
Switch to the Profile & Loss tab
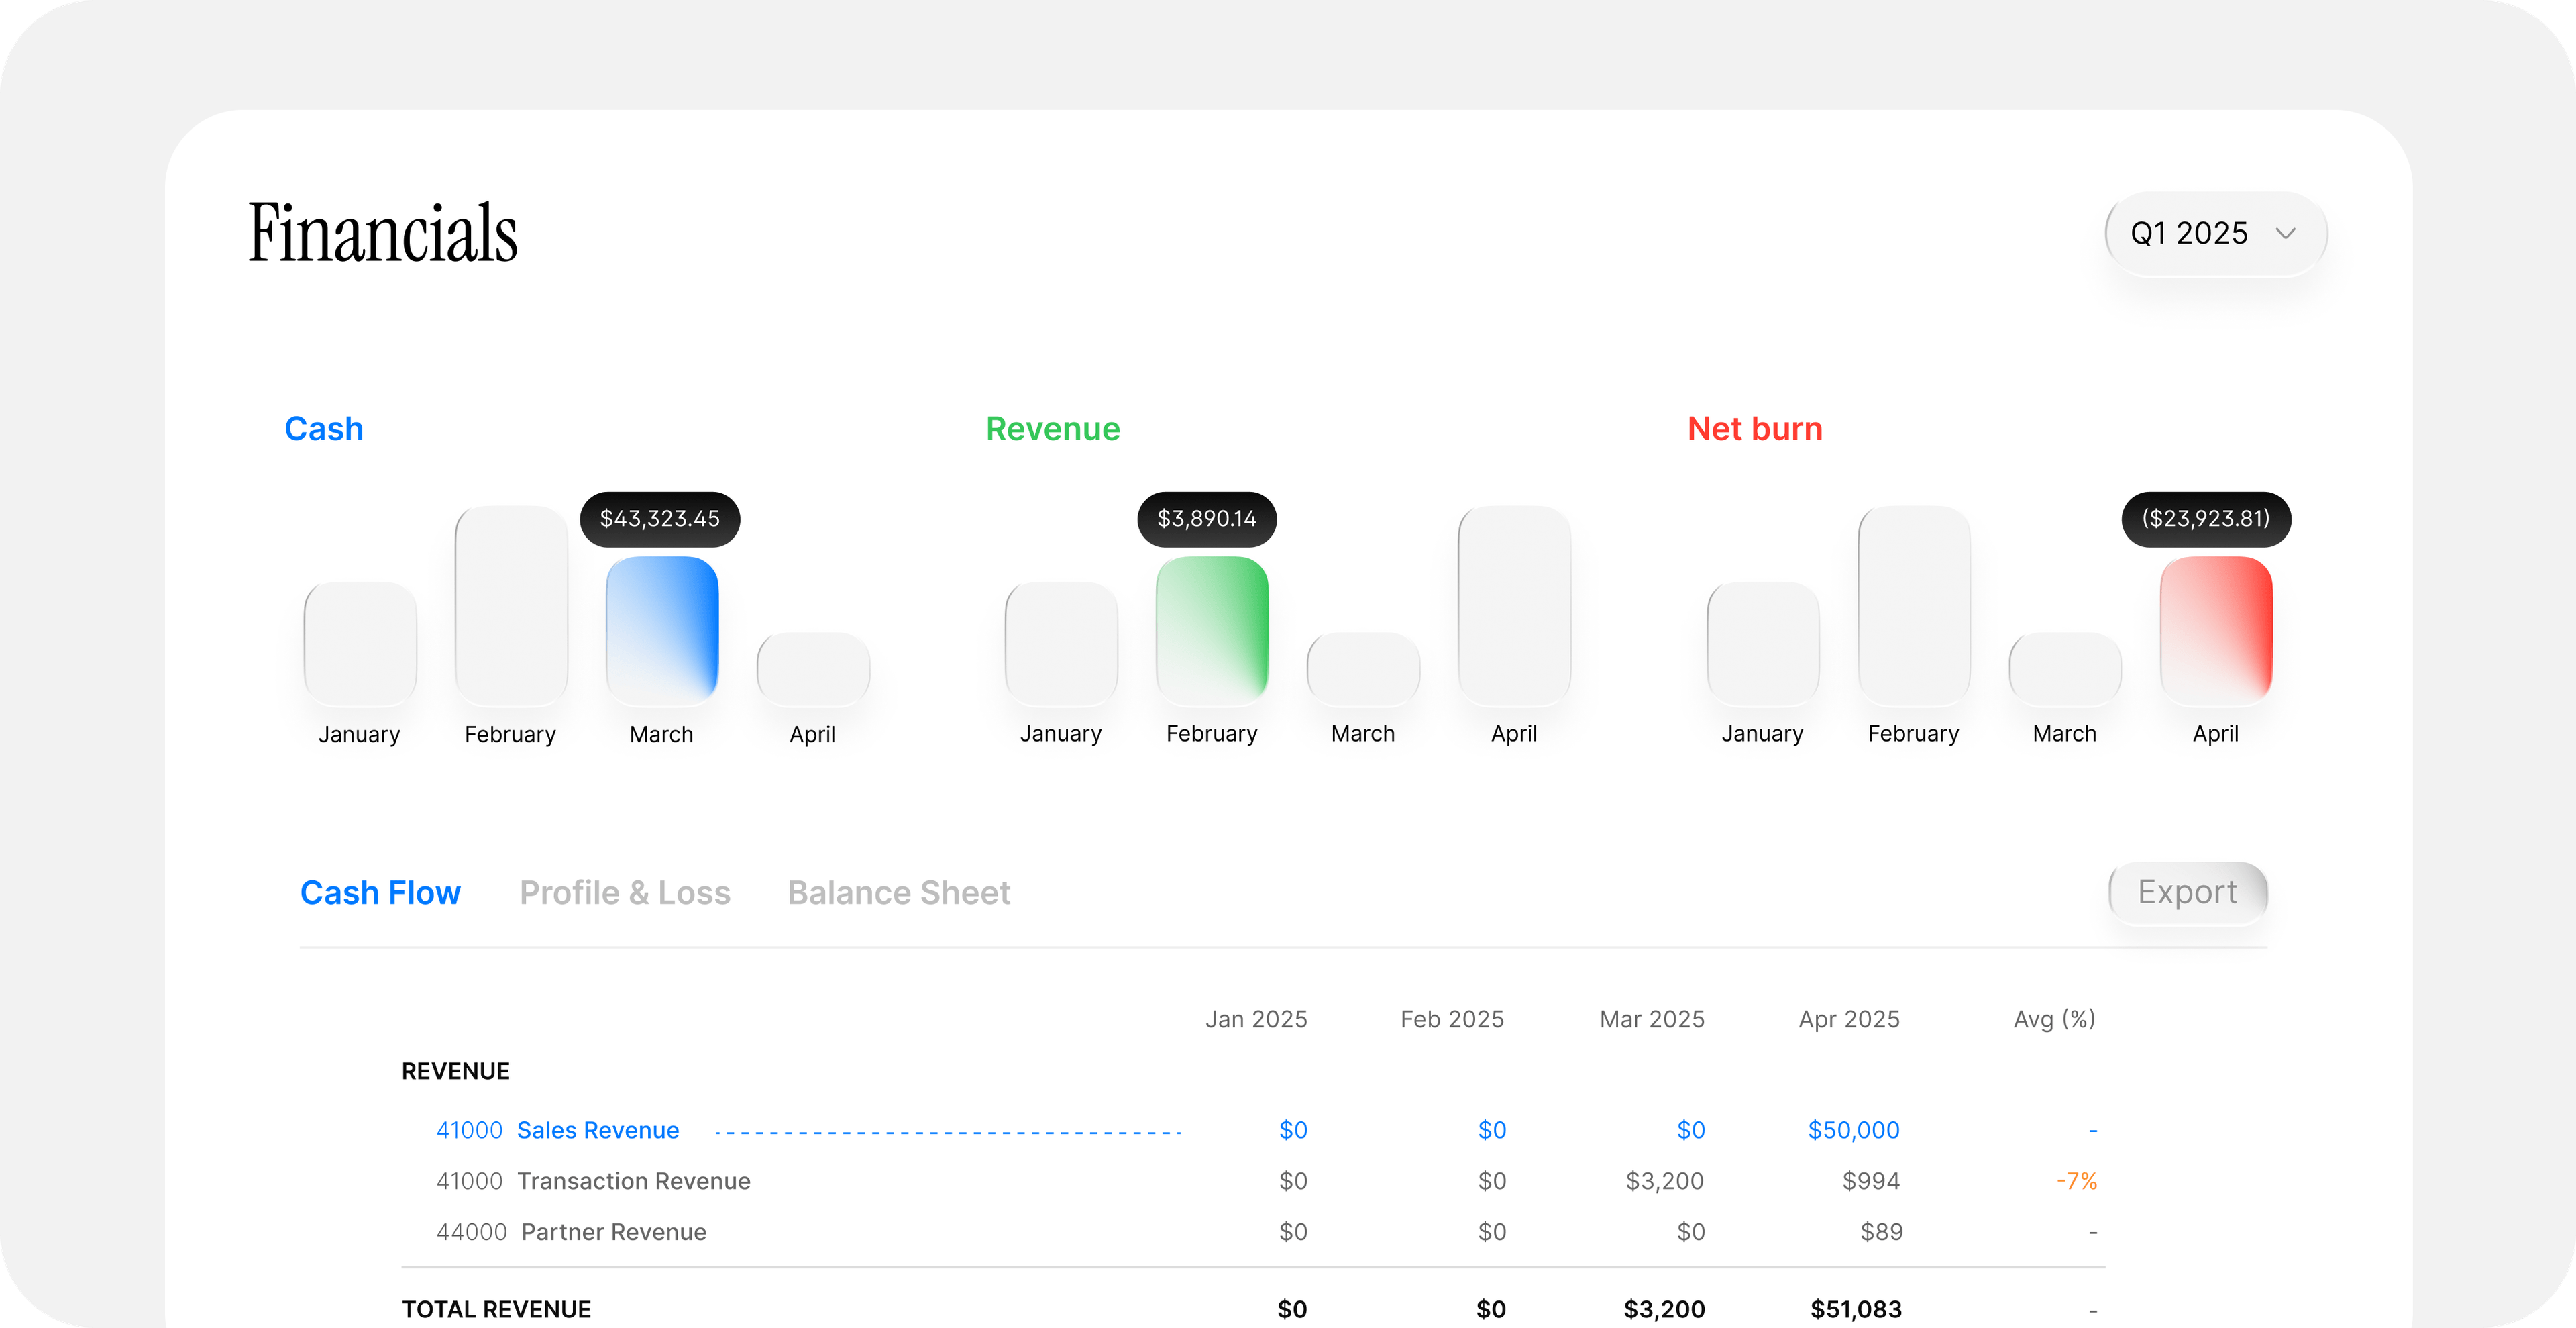[x=624, y=892]
